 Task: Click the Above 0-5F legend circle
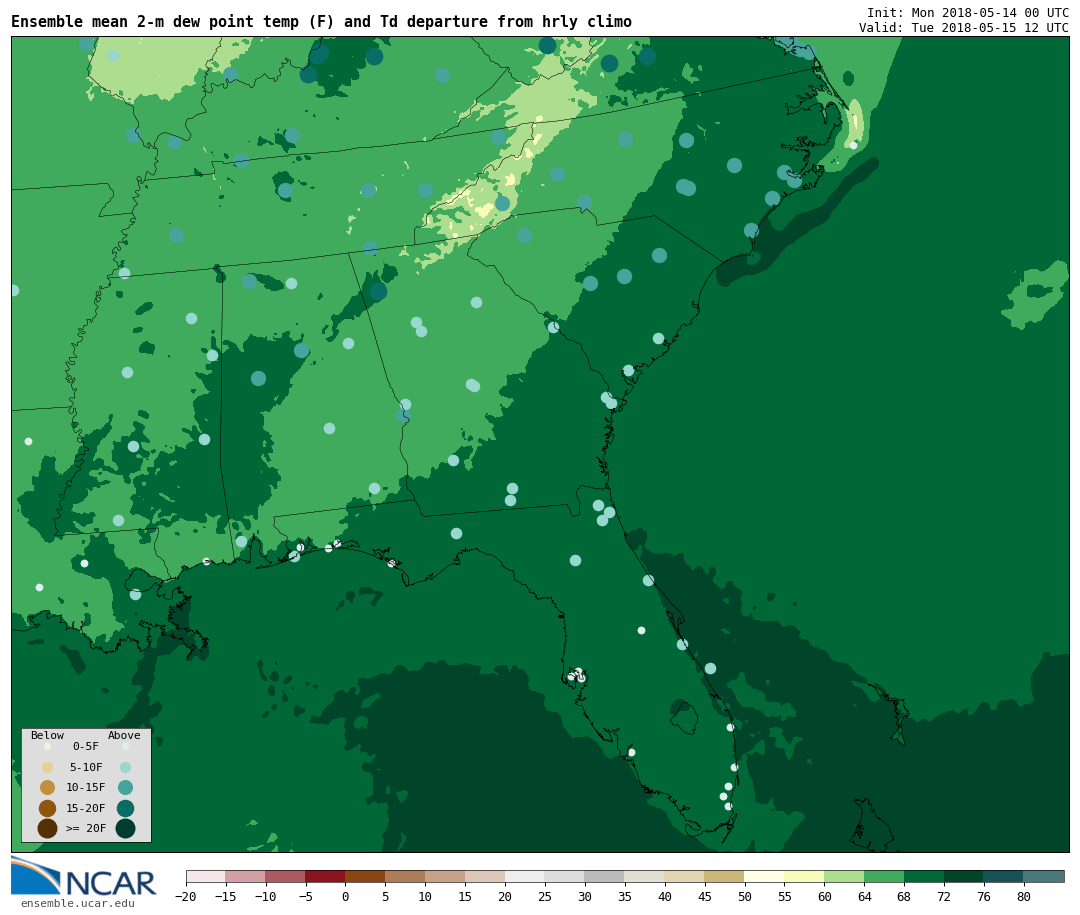[x=125, y=746]
